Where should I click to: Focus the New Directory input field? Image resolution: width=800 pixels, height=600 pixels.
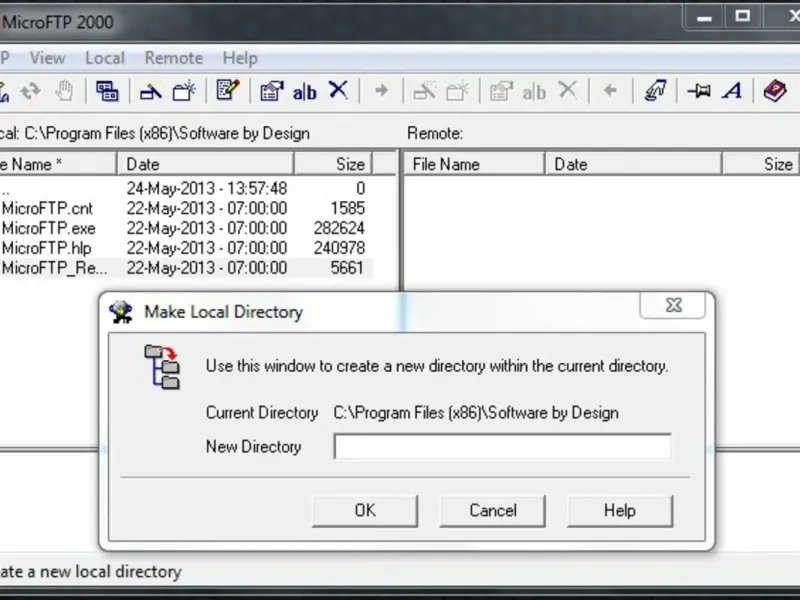tap(503, 446)
